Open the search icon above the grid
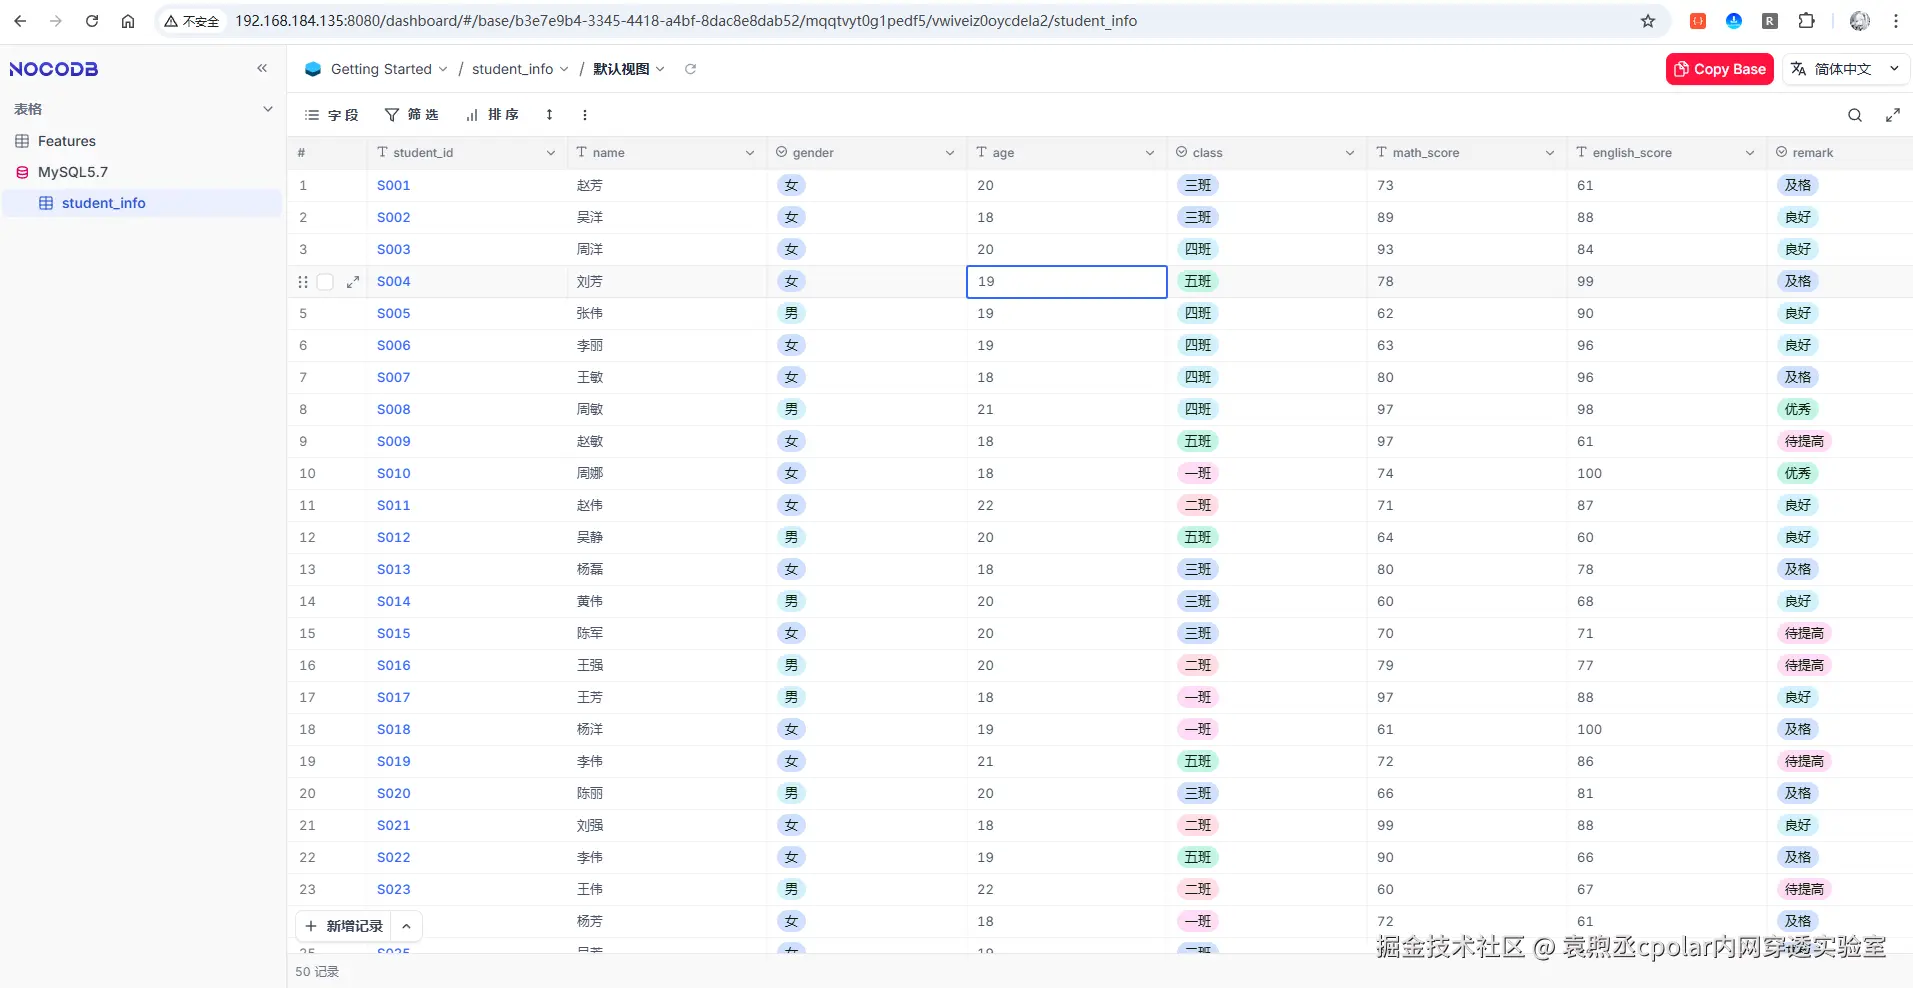 pyautogui.click(x=1855, y=115)
